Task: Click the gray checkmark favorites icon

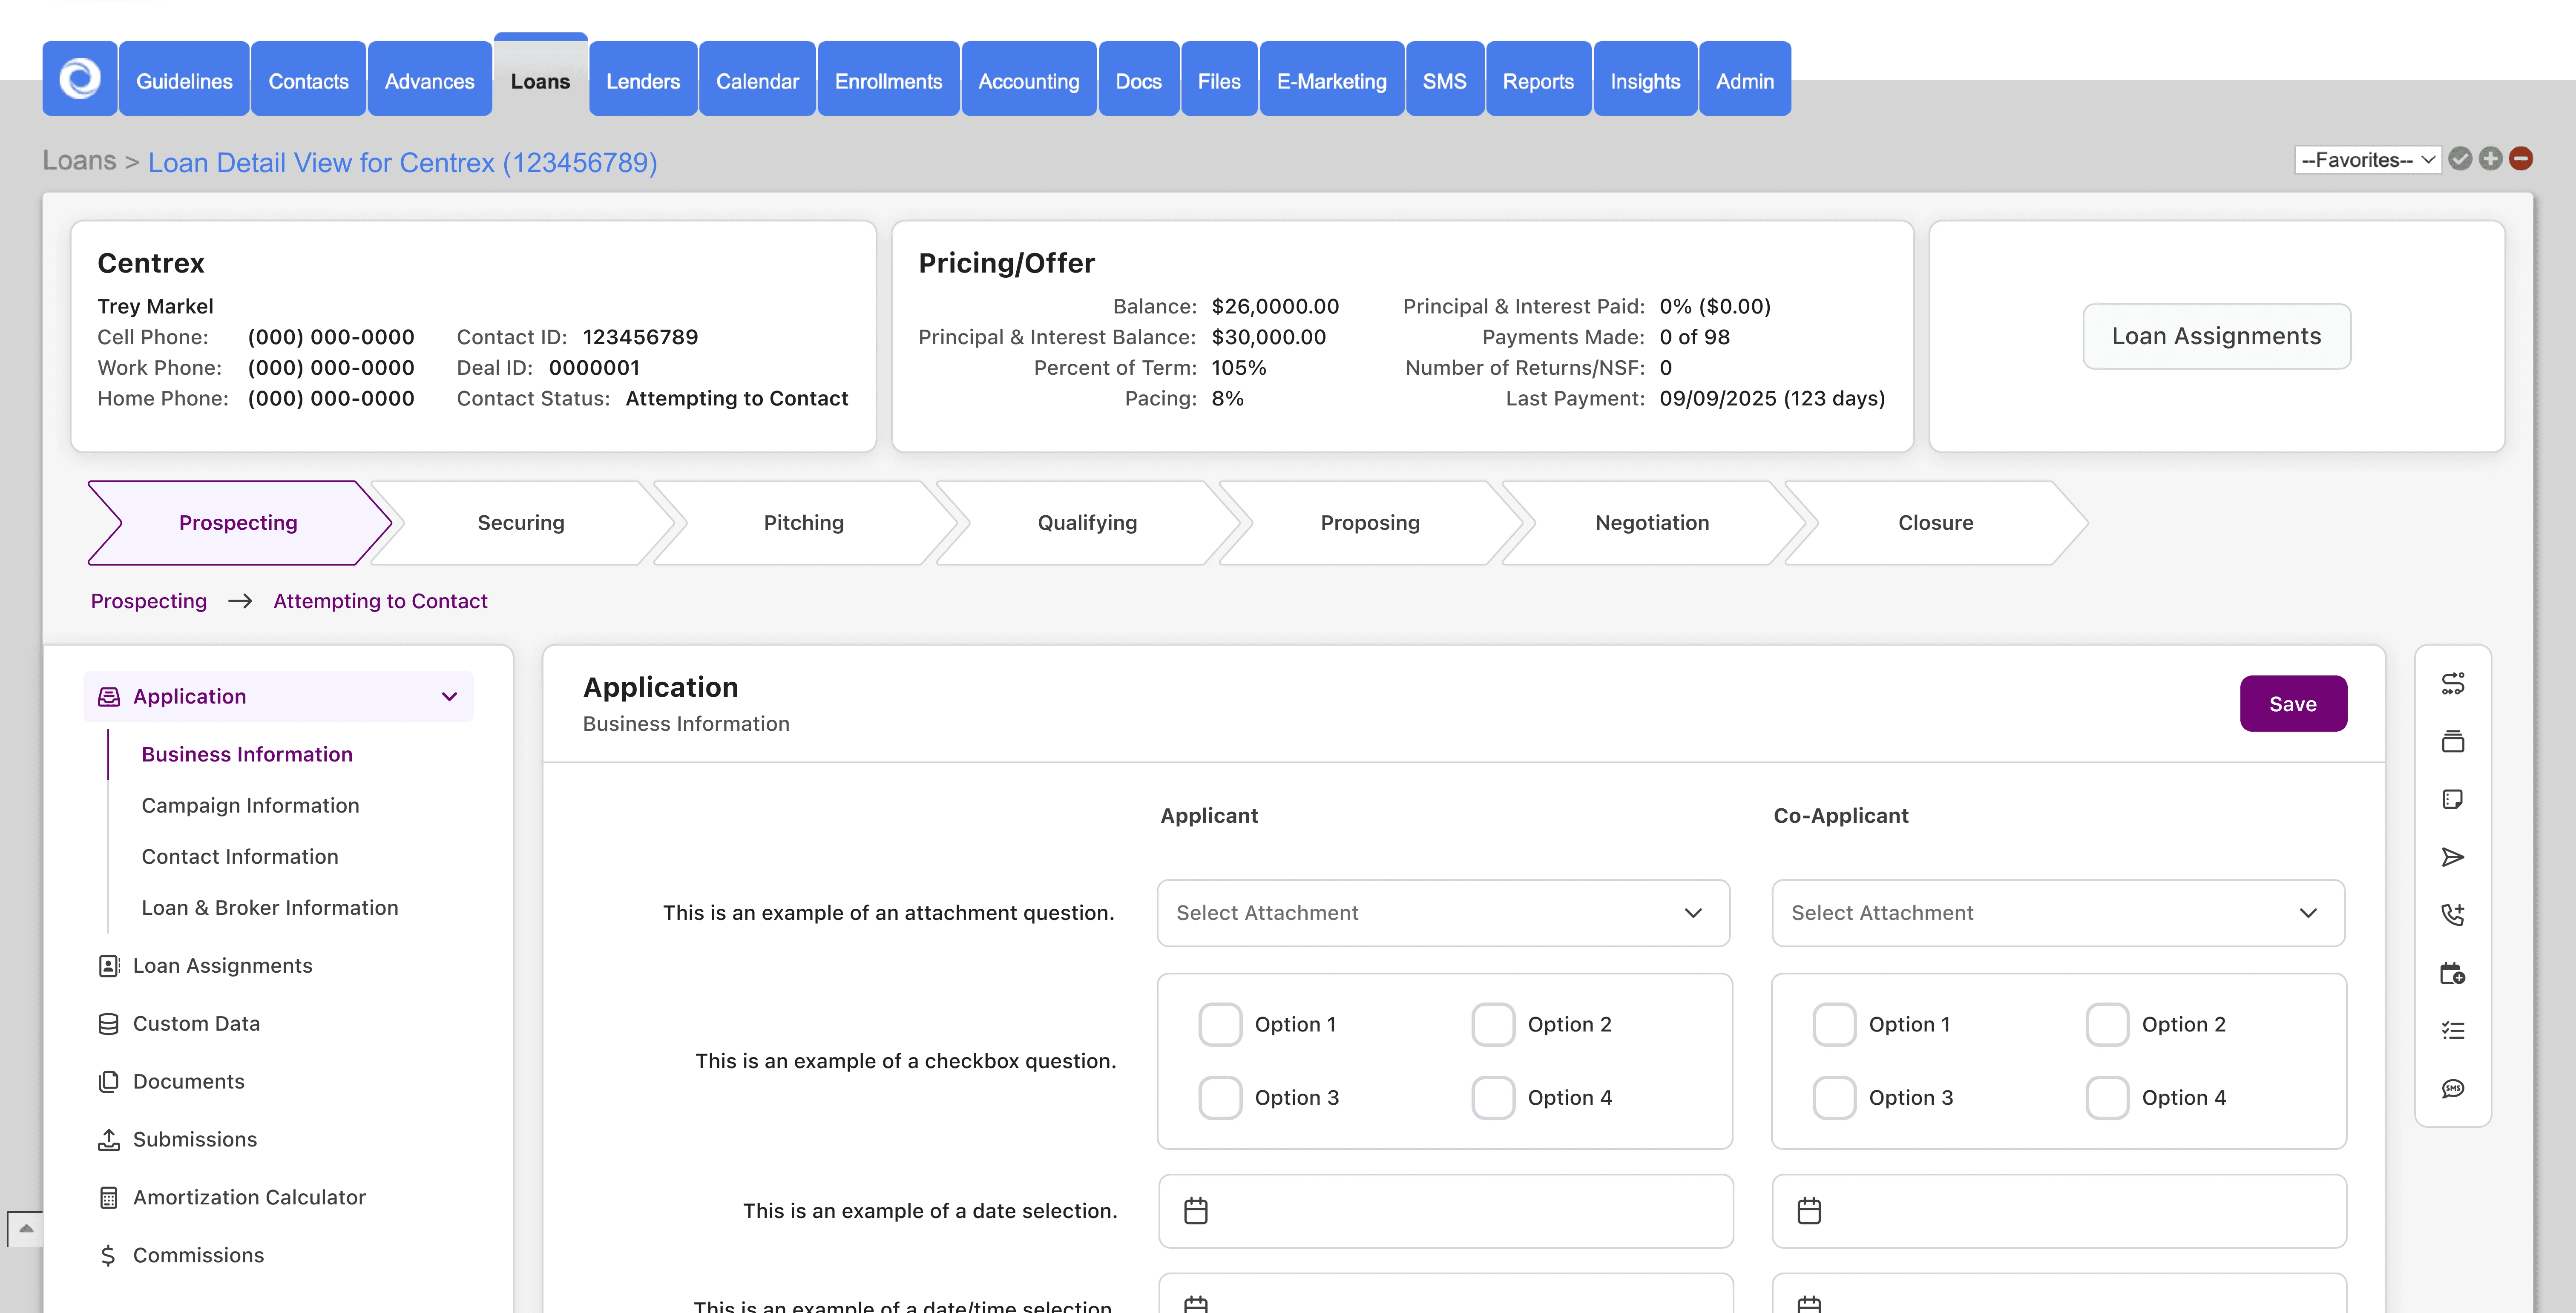Action: click(x=2461, y=159)
